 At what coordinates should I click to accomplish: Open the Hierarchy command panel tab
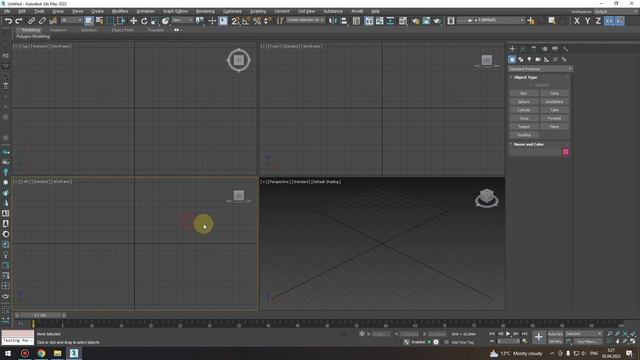534,49
